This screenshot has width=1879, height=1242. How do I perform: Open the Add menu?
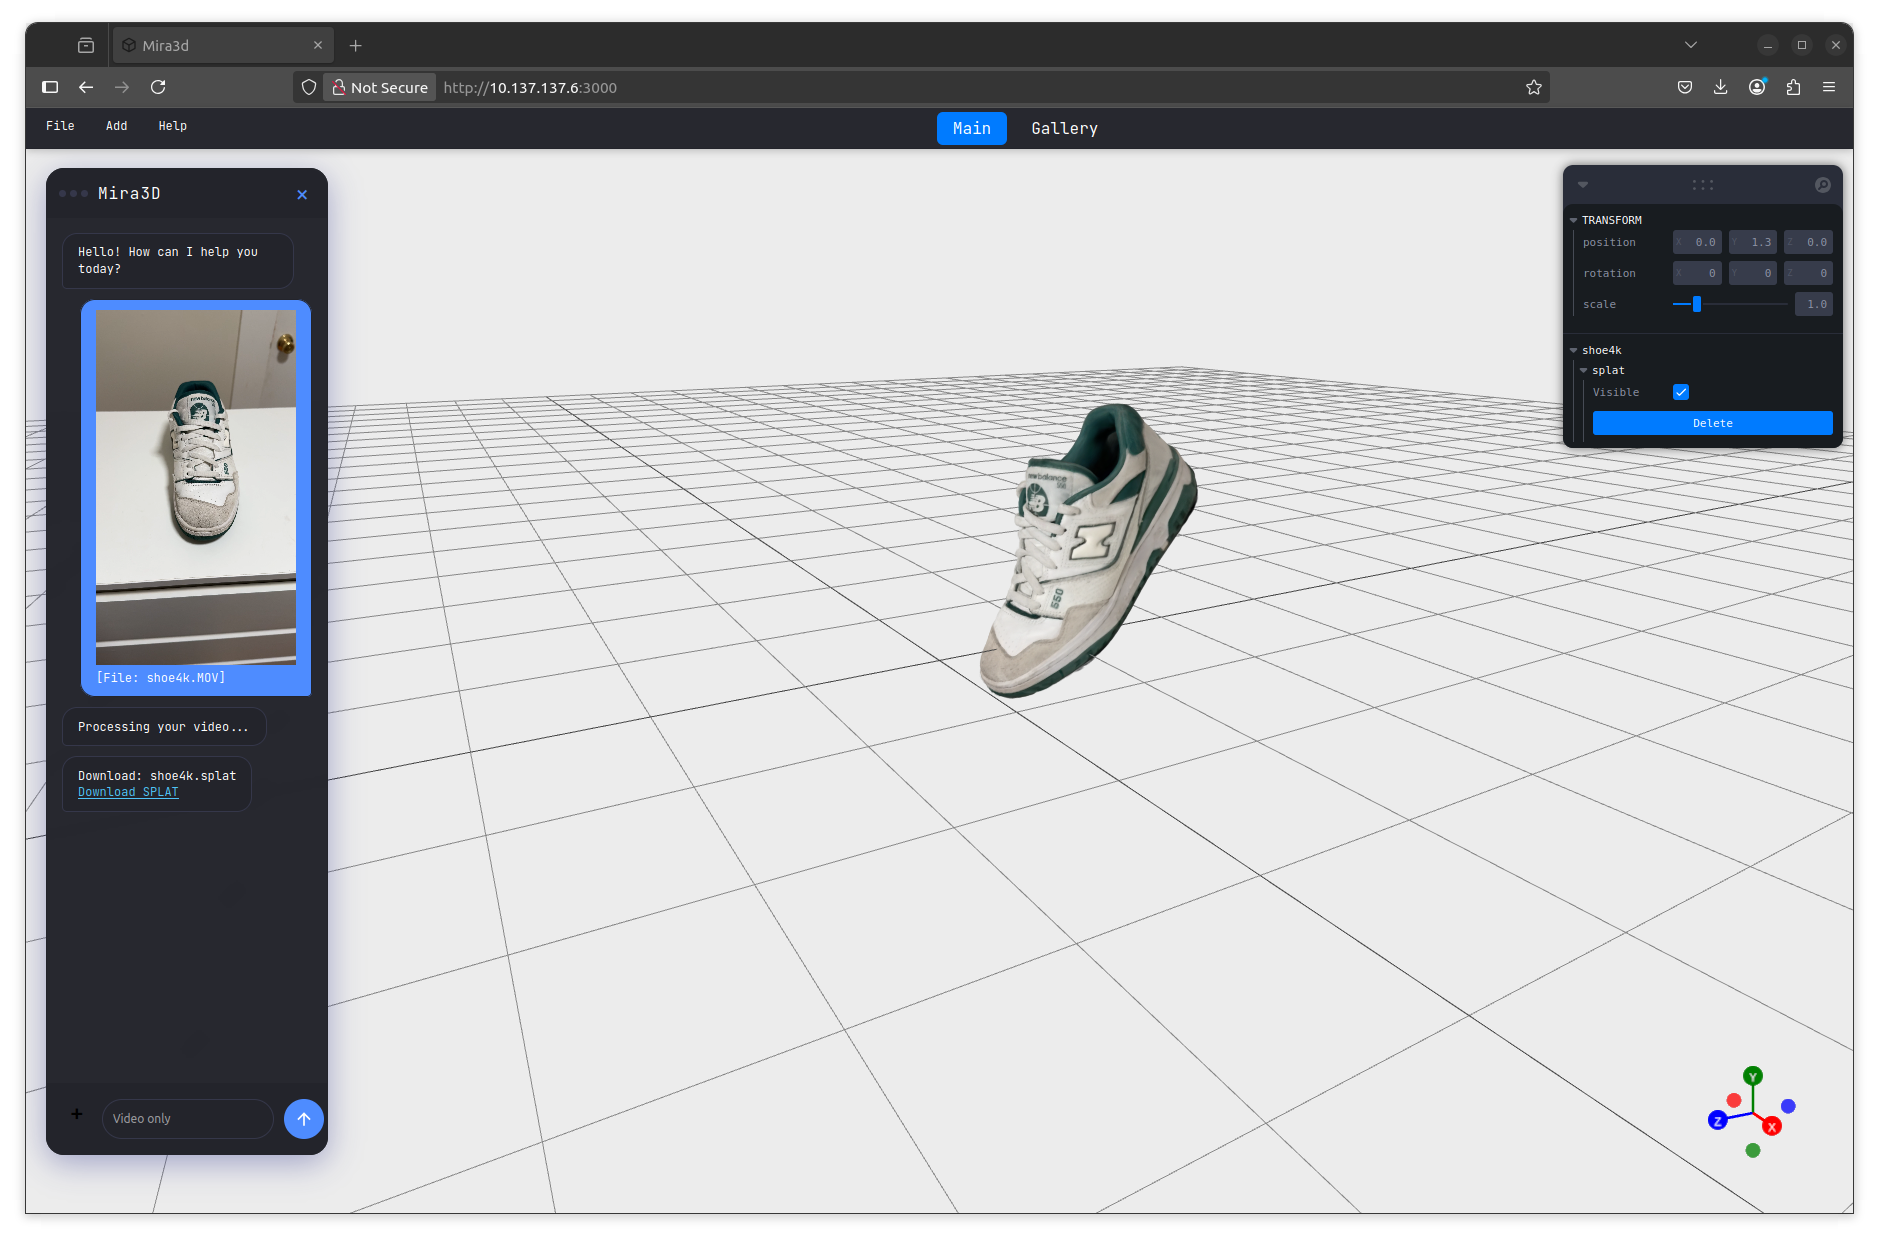pos(116,125)
